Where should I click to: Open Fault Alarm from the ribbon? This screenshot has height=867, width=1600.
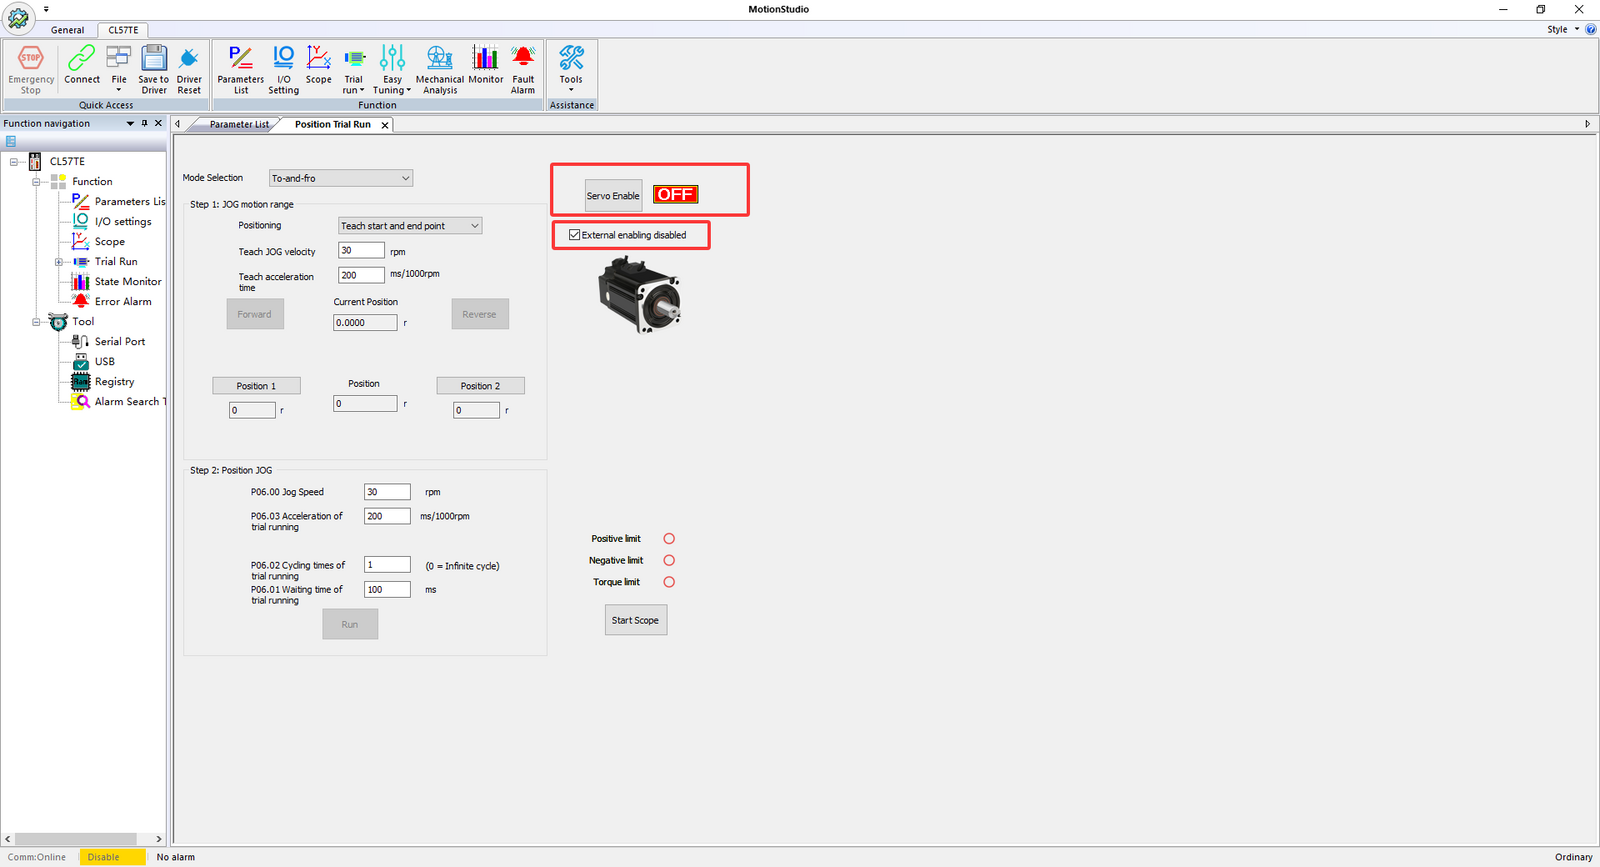click(x=523, y=69)
